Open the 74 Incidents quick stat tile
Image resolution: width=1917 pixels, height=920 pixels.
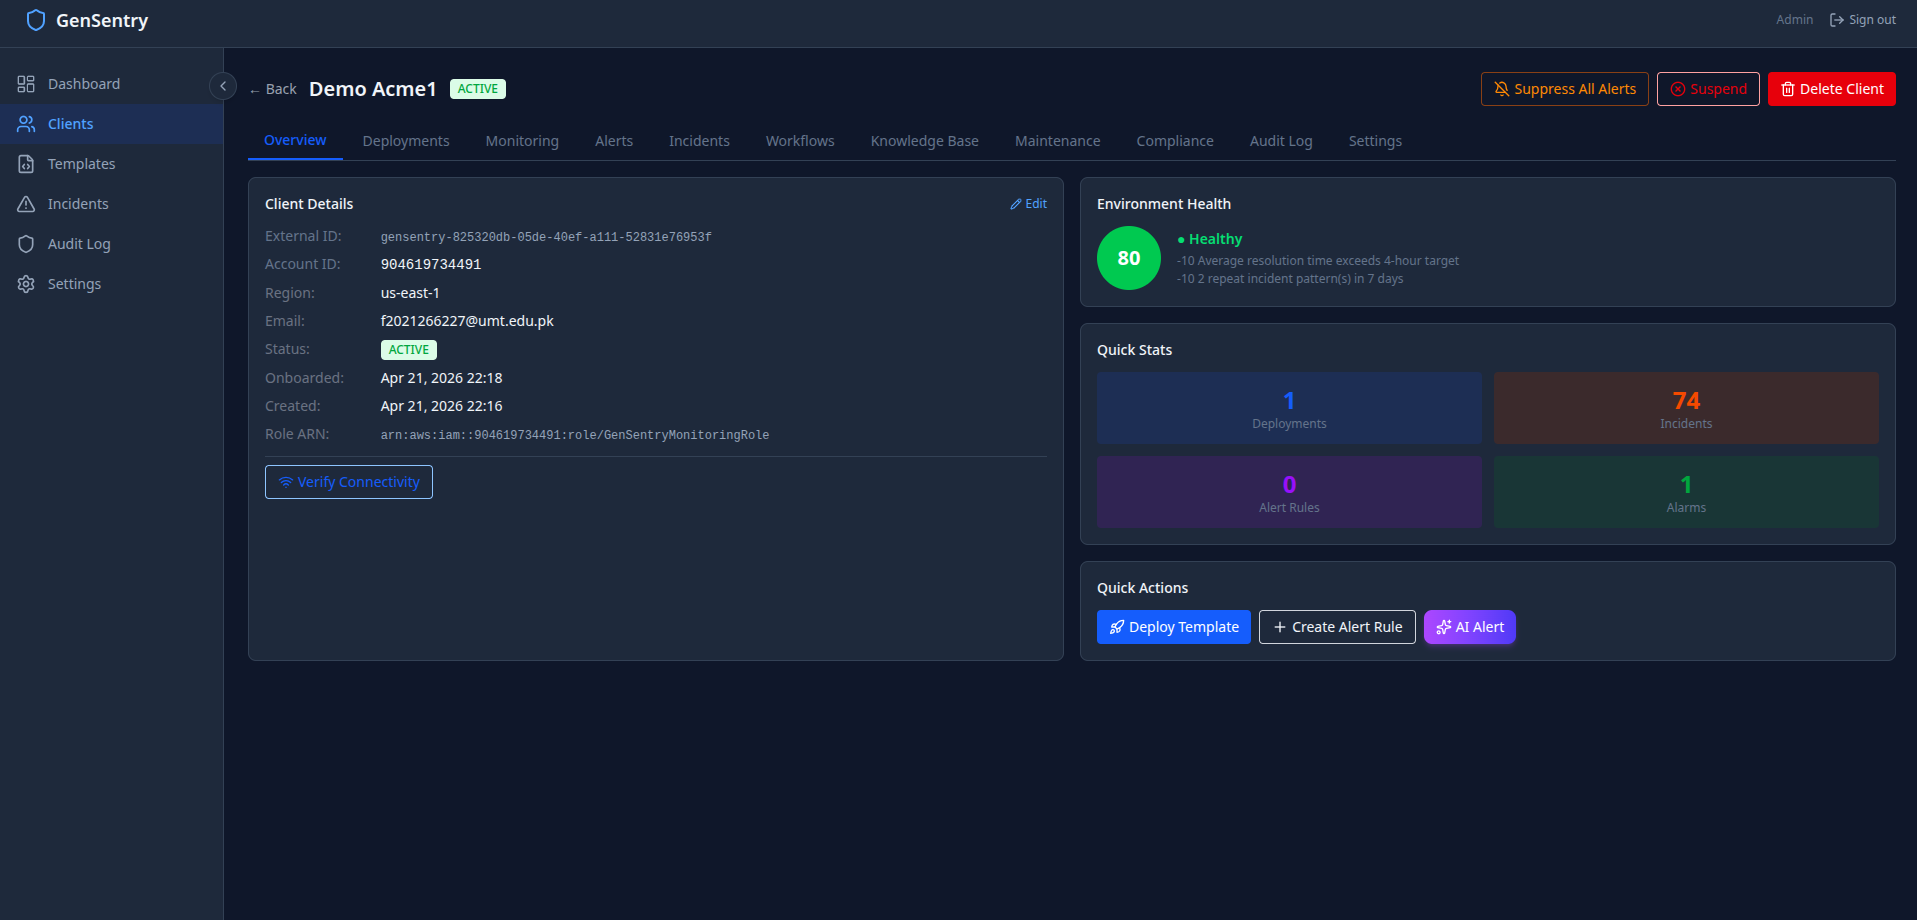coord(1686,408)
